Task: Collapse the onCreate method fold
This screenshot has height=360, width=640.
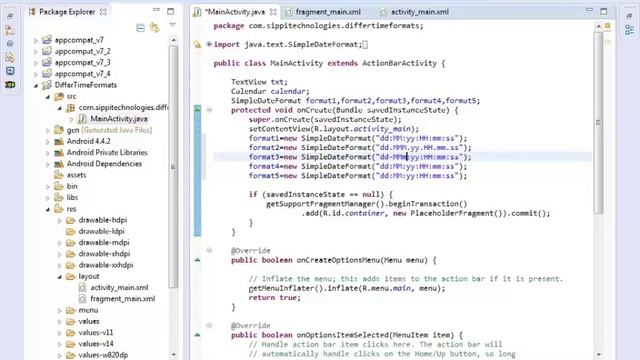Action: coord(209,109)
